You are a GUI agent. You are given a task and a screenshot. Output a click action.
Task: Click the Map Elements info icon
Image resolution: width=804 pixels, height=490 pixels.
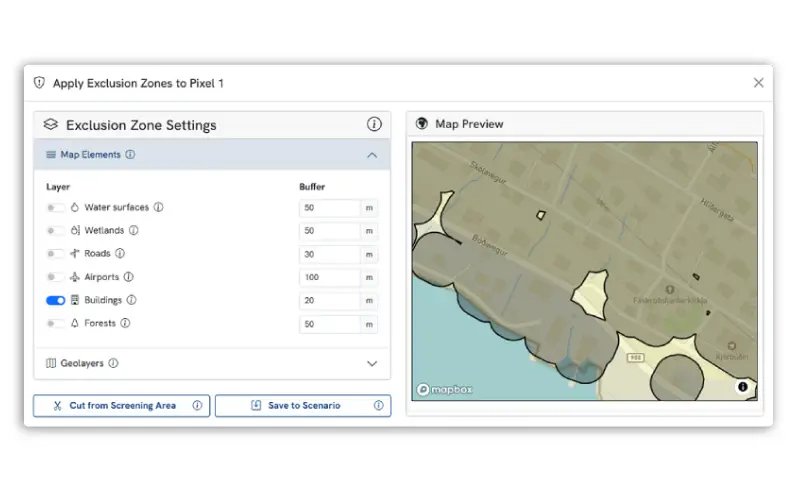point(130,154)
